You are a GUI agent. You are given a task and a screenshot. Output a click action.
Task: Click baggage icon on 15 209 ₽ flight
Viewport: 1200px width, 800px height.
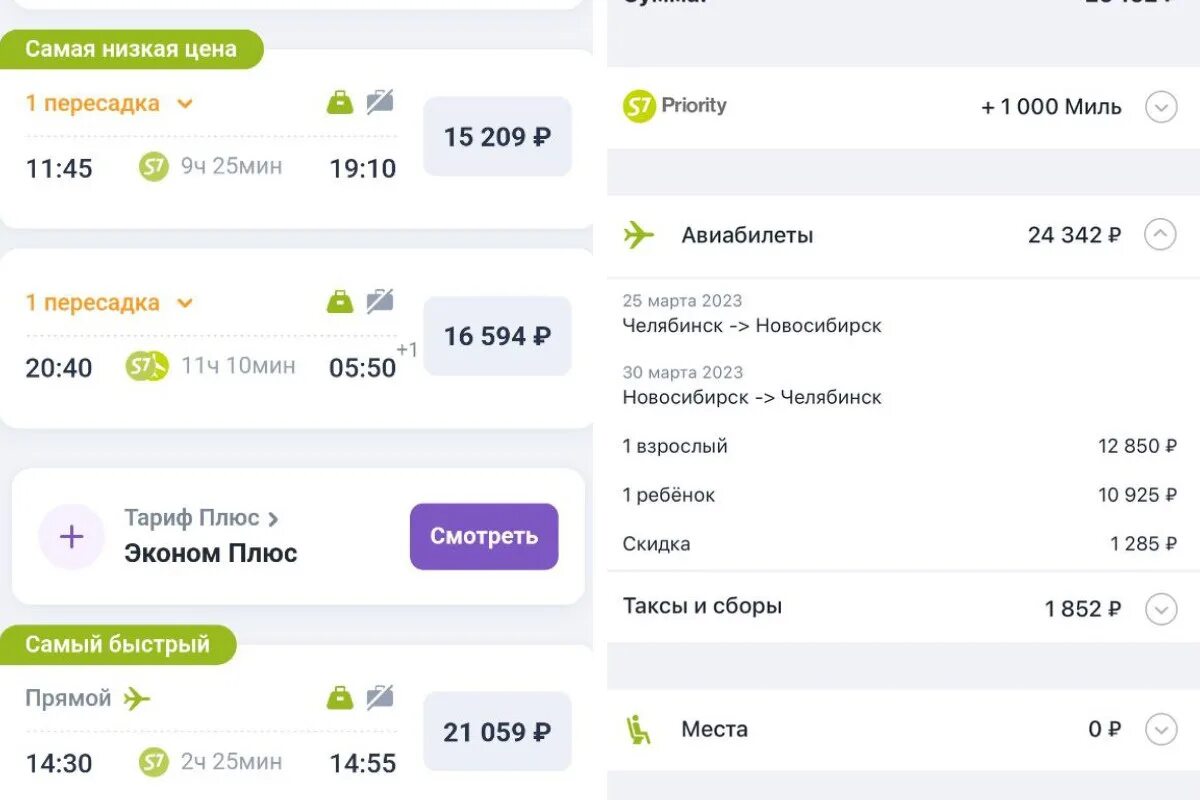point(340,101)
